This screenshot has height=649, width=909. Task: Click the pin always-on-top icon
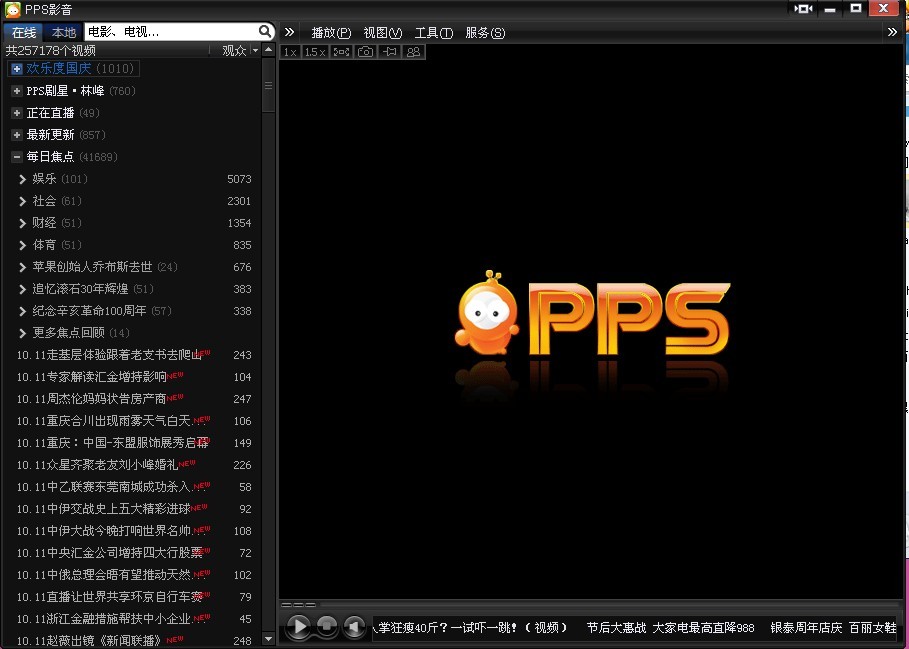coord(390,51)
